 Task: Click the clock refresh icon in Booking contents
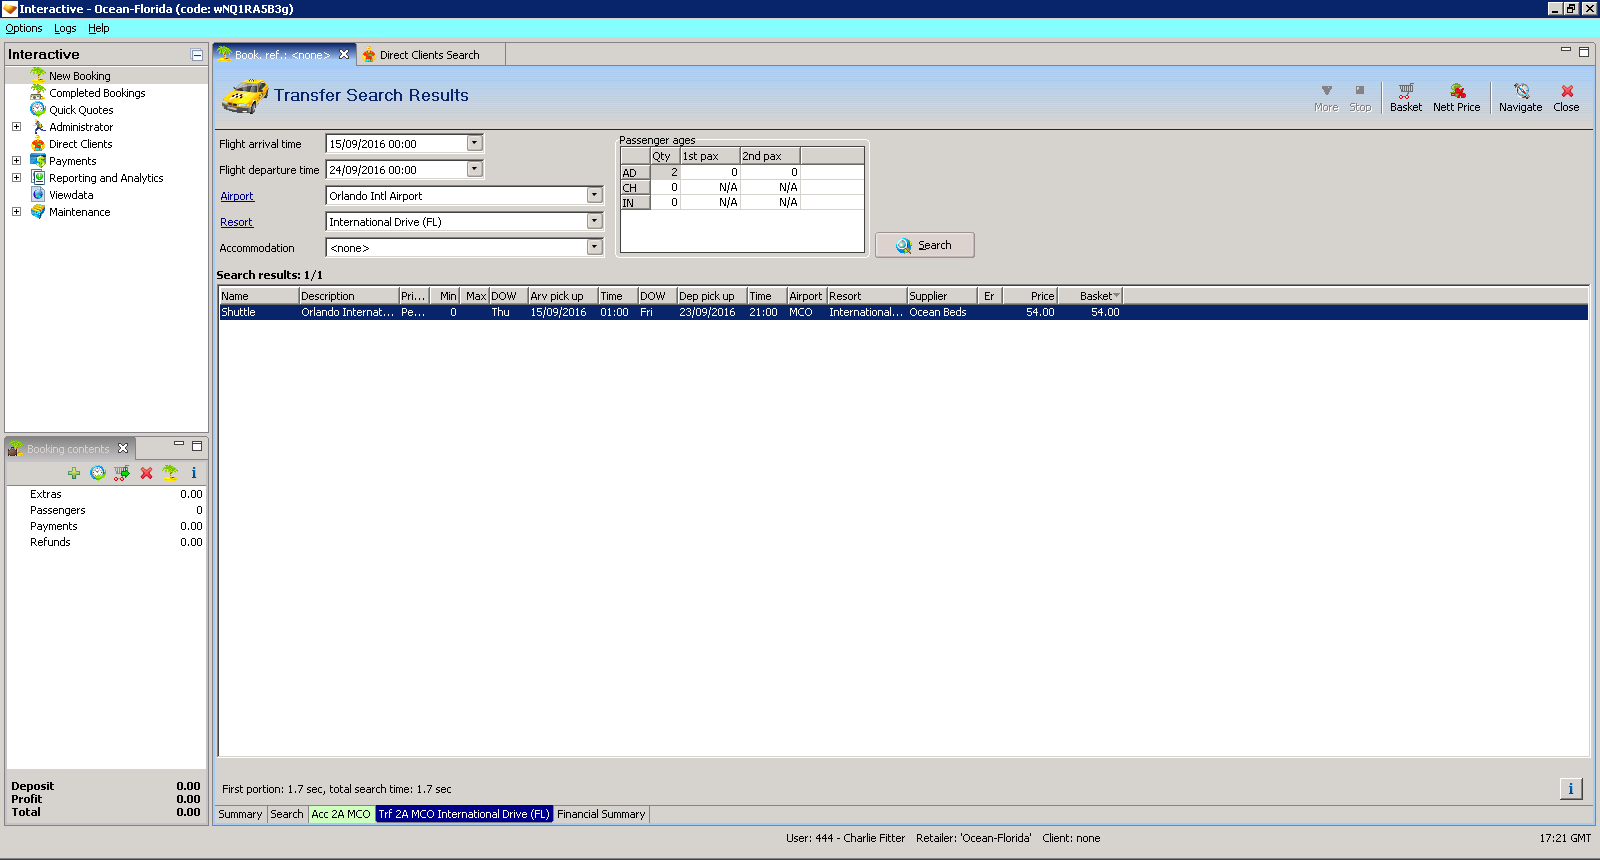(x=98, y=473)
